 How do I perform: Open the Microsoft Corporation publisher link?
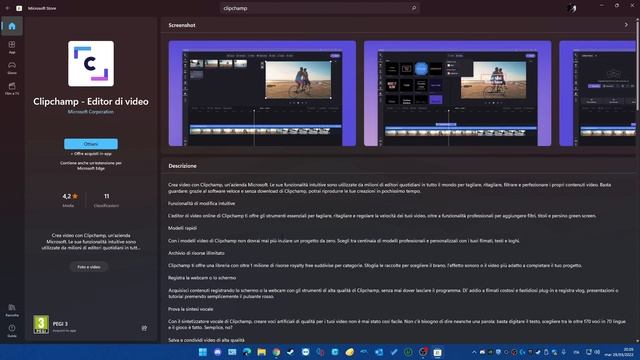point(91,112)
